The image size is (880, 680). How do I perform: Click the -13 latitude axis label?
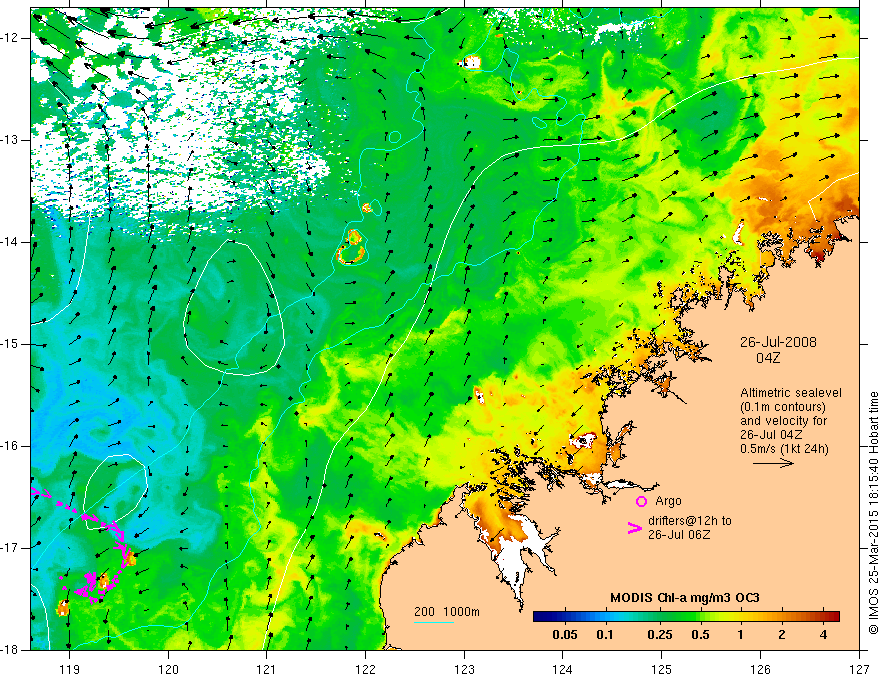[x=11, y=140]
